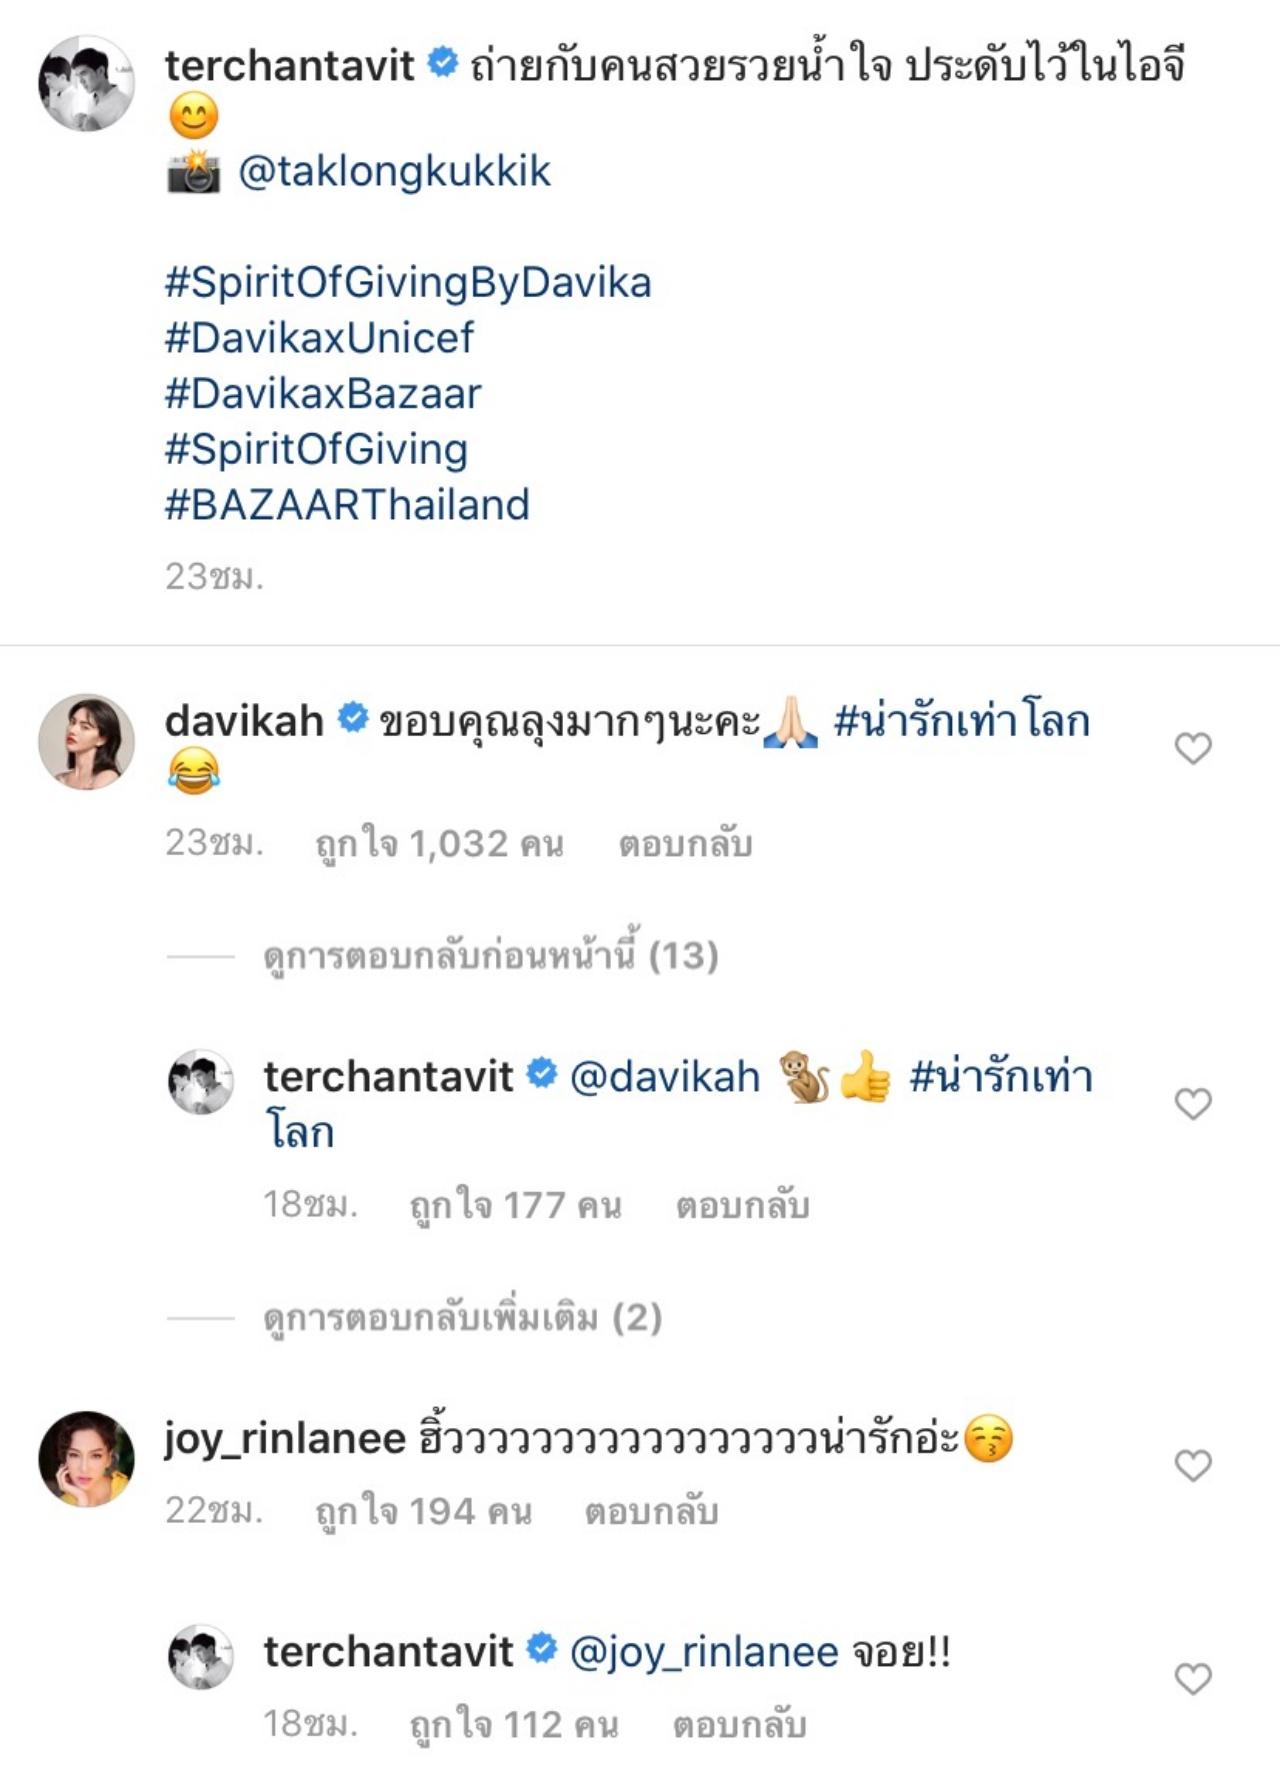
Task: Expand the 13 previous replies
Action: pos(490,956)
